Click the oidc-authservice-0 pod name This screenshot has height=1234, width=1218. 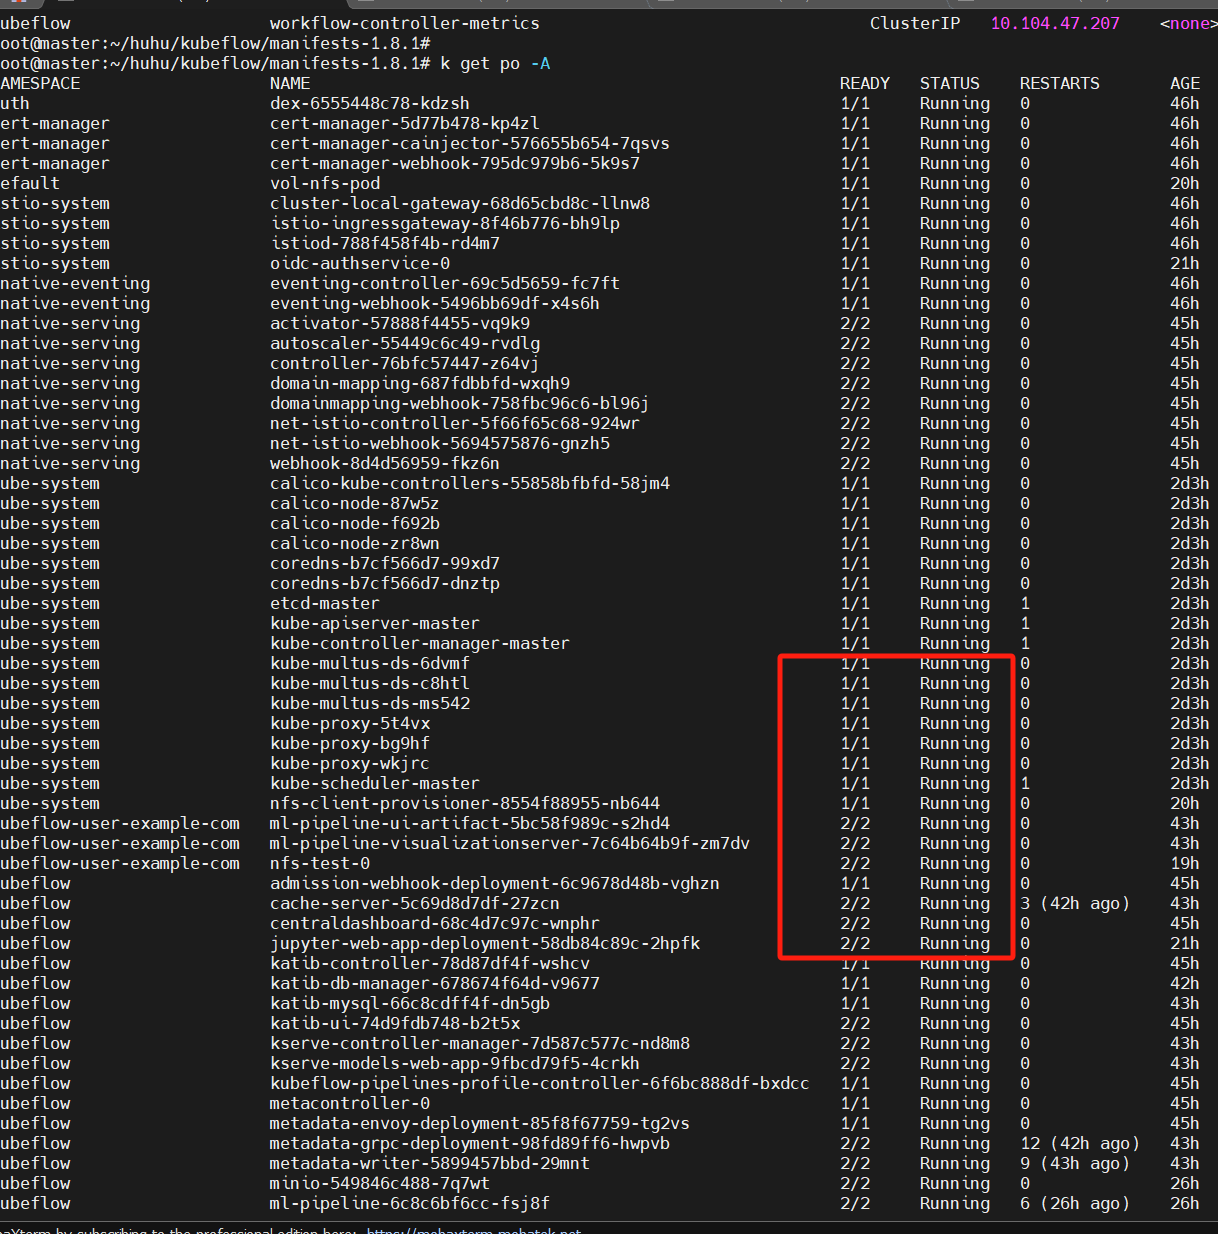coord(360,264)
